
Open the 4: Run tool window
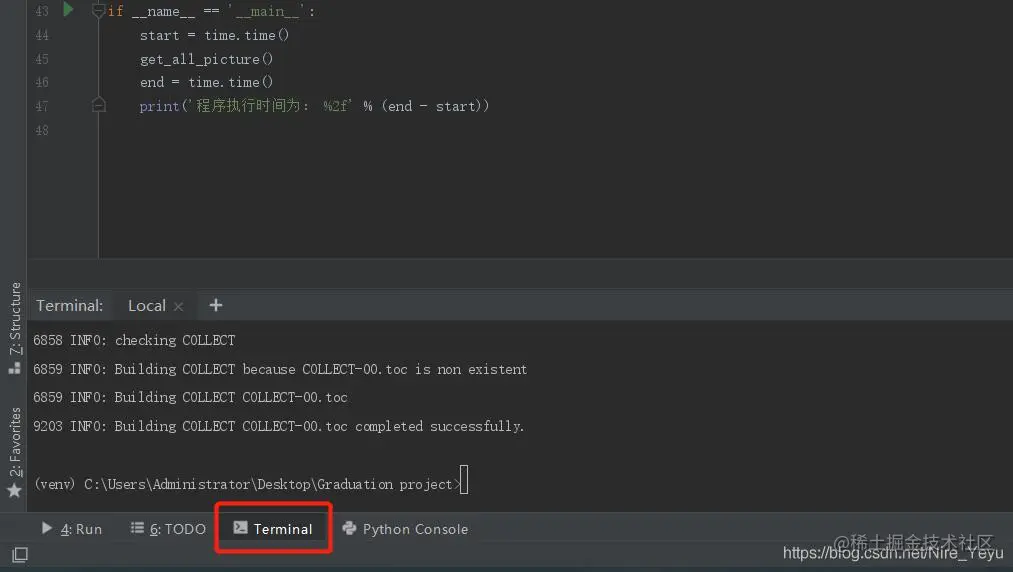tap(72, 529)
